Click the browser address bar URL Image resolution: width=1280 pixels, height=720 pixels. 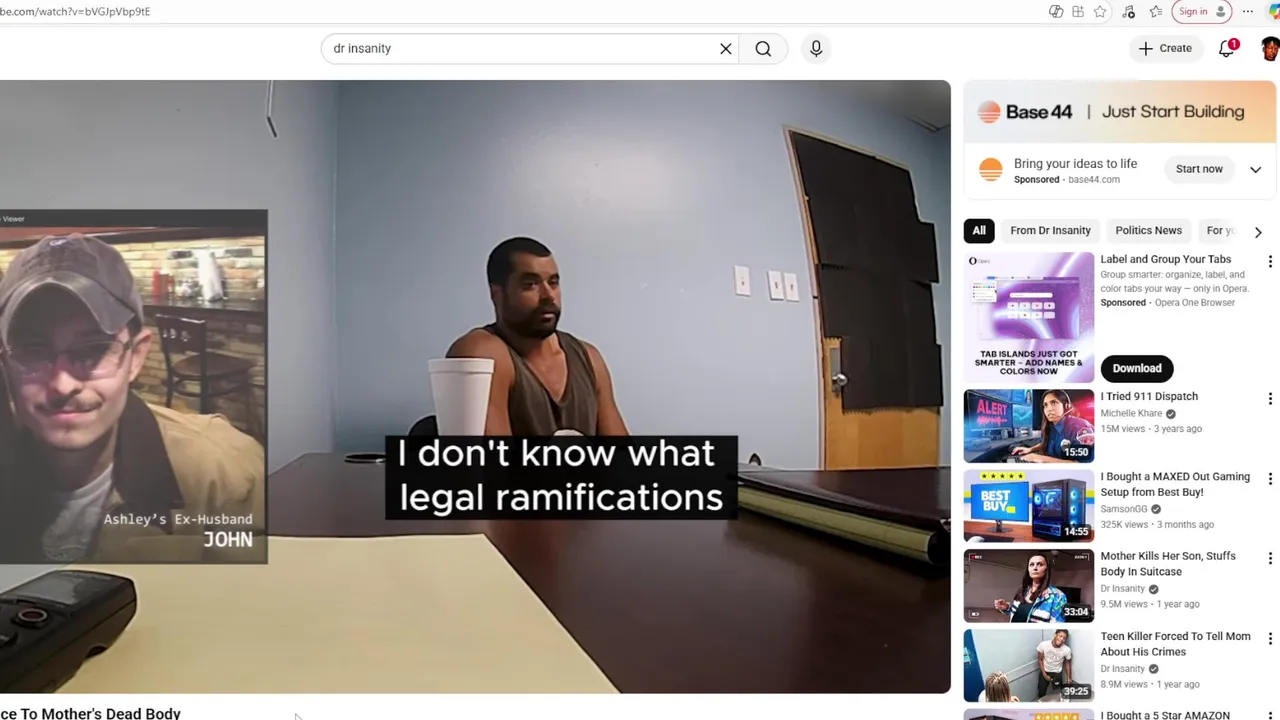point(75,12)
